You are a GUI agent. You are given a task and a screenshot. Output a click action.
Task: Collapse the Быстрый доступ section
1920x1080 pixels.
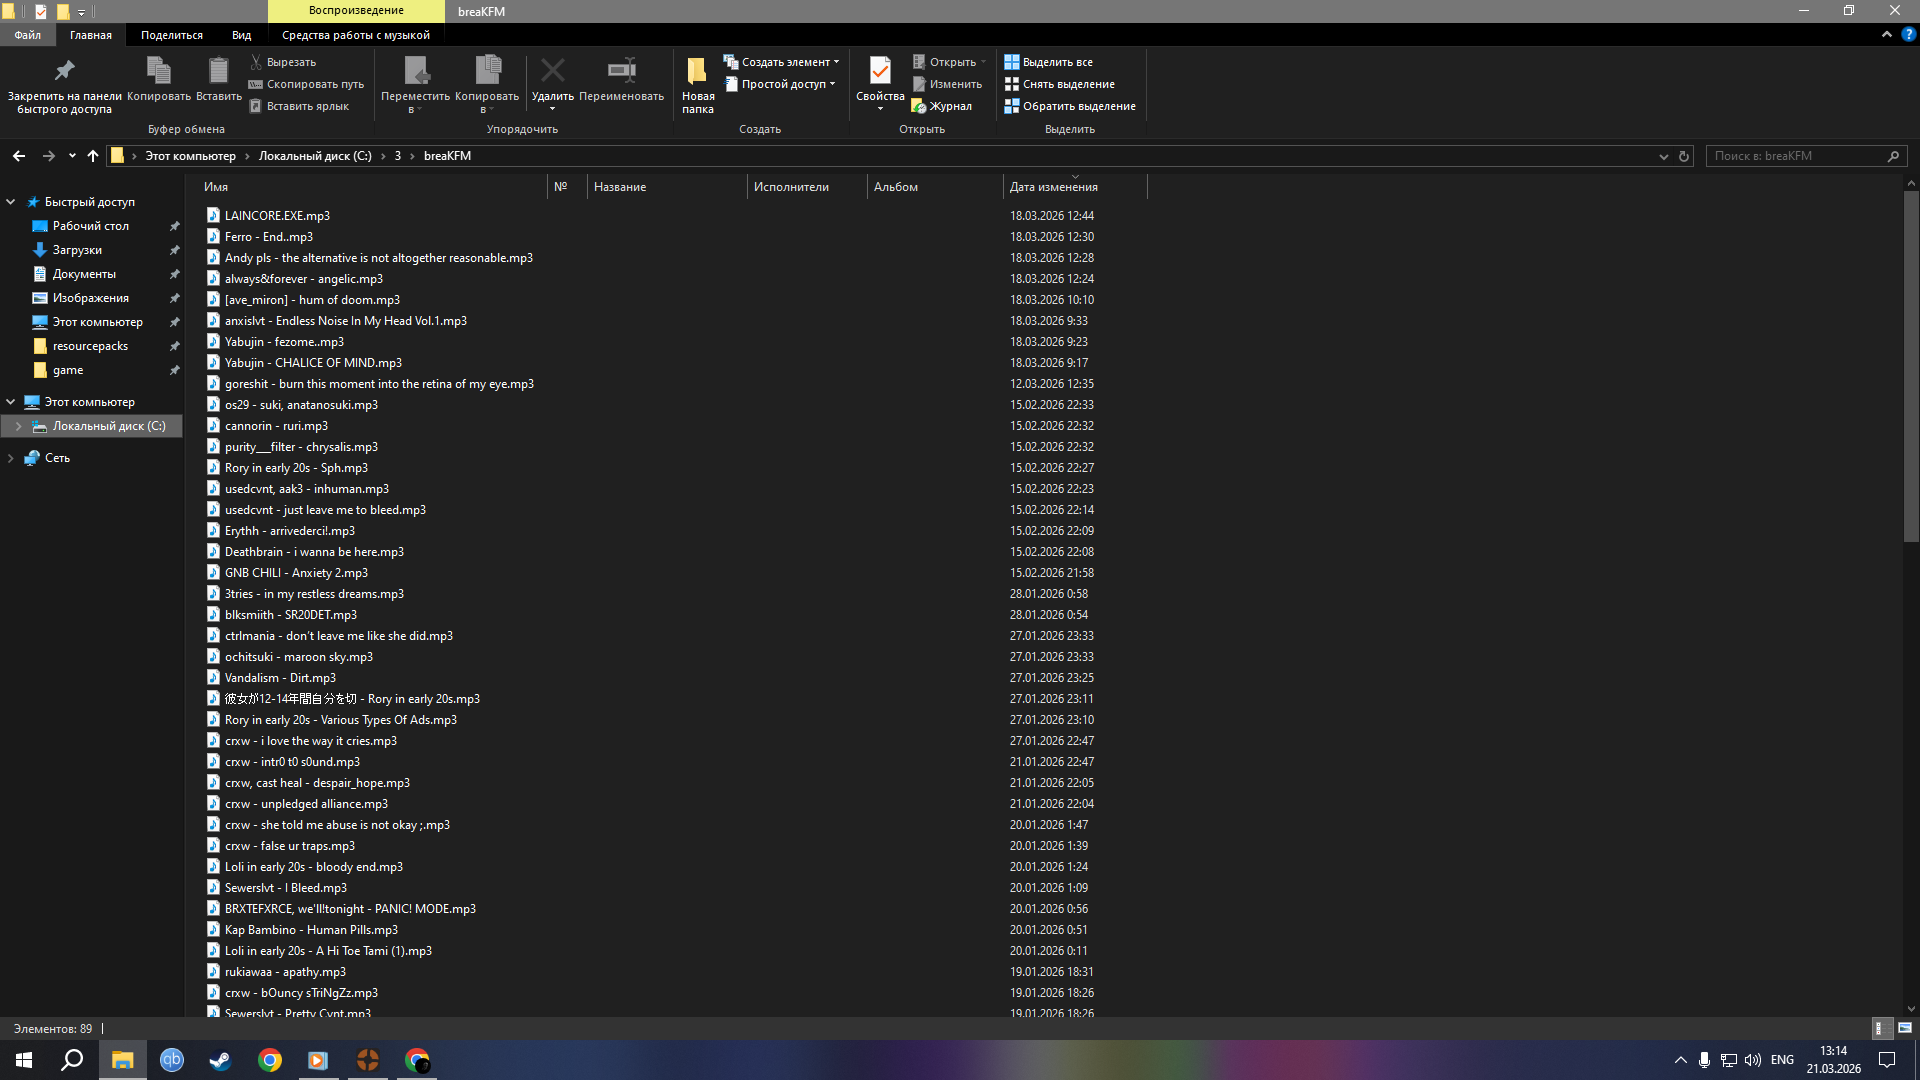11,202
